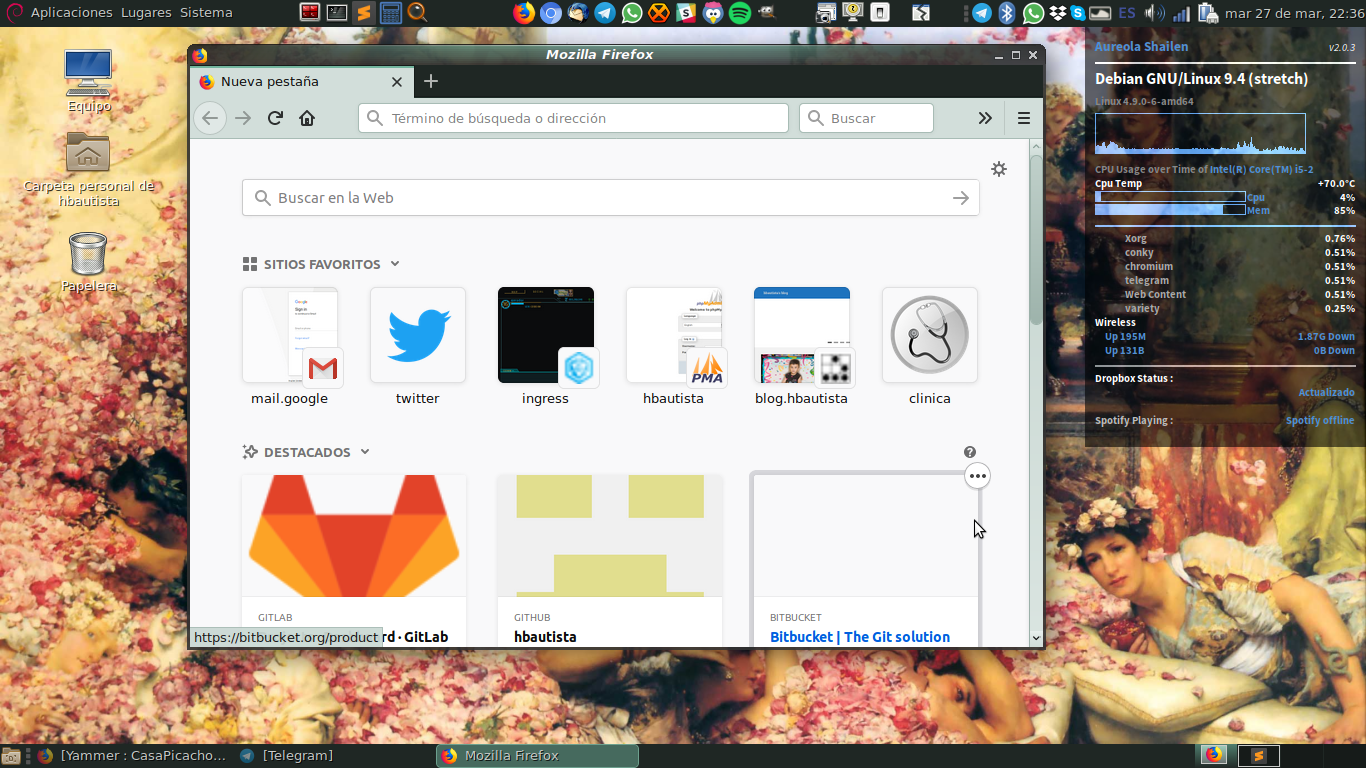This screenshot has height=768, width=1366.
Task: Open the blog.hbautista favorite site
Action: 802,347
